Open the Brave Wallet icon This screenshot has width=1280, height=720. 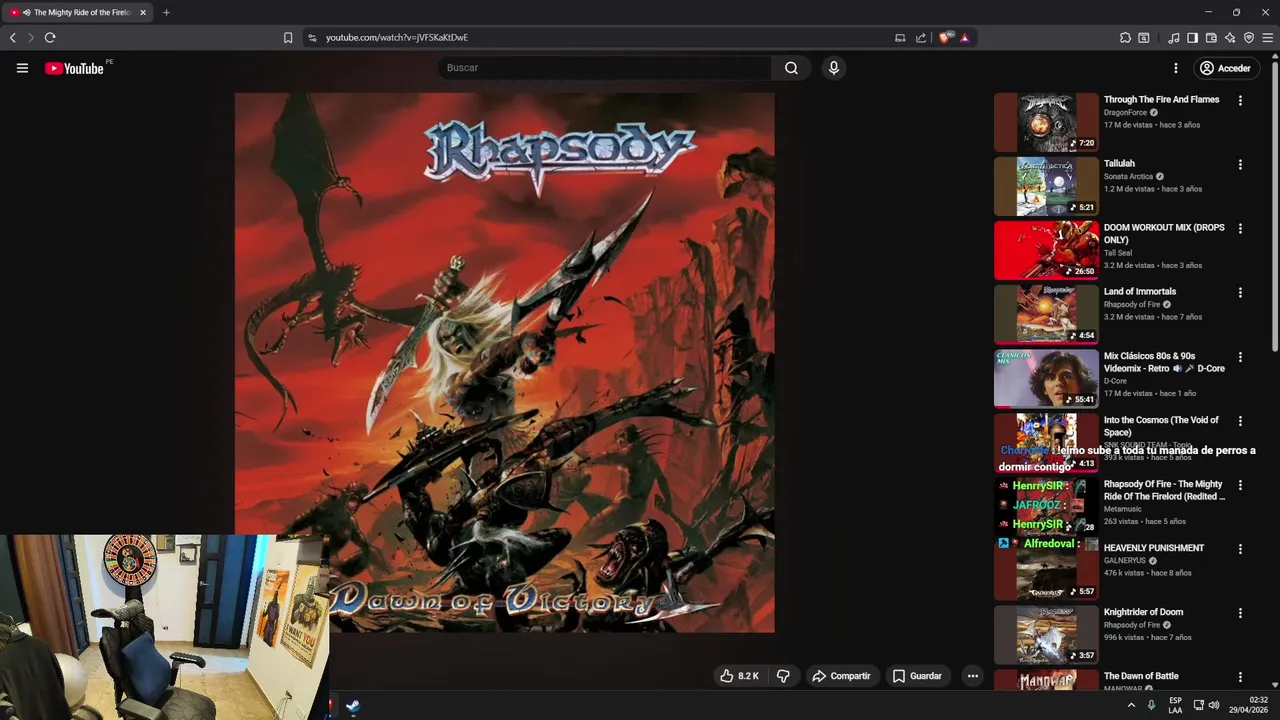click(x=1211, y=37)
